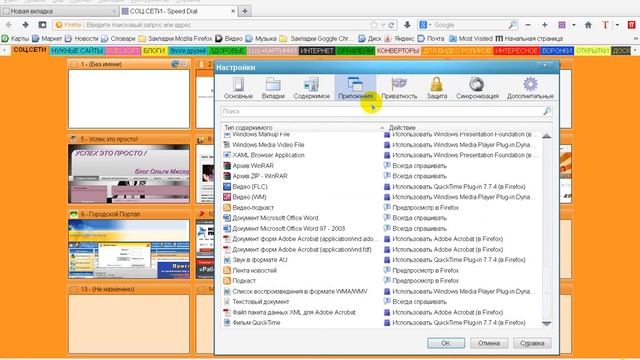Click the browser Forward arrow

[x=25, y=25]
